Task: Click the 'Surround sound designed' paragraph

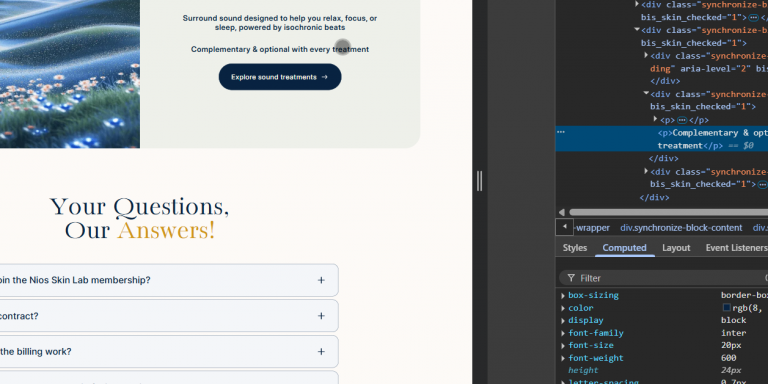Action: (x=280, y=23)
